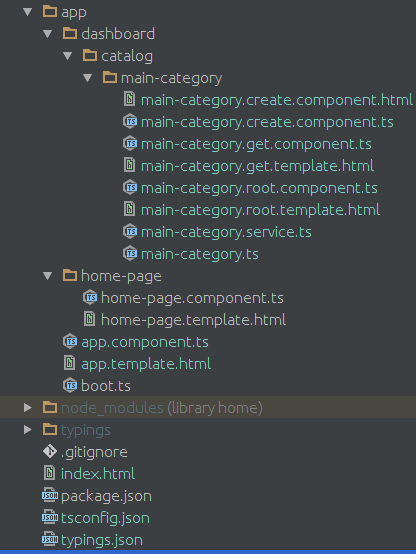Image resolution: width=416 pixels, height=554 pixels.
Task: Select file main-category.create.component.ts
Action: click(x=267, y=123)
